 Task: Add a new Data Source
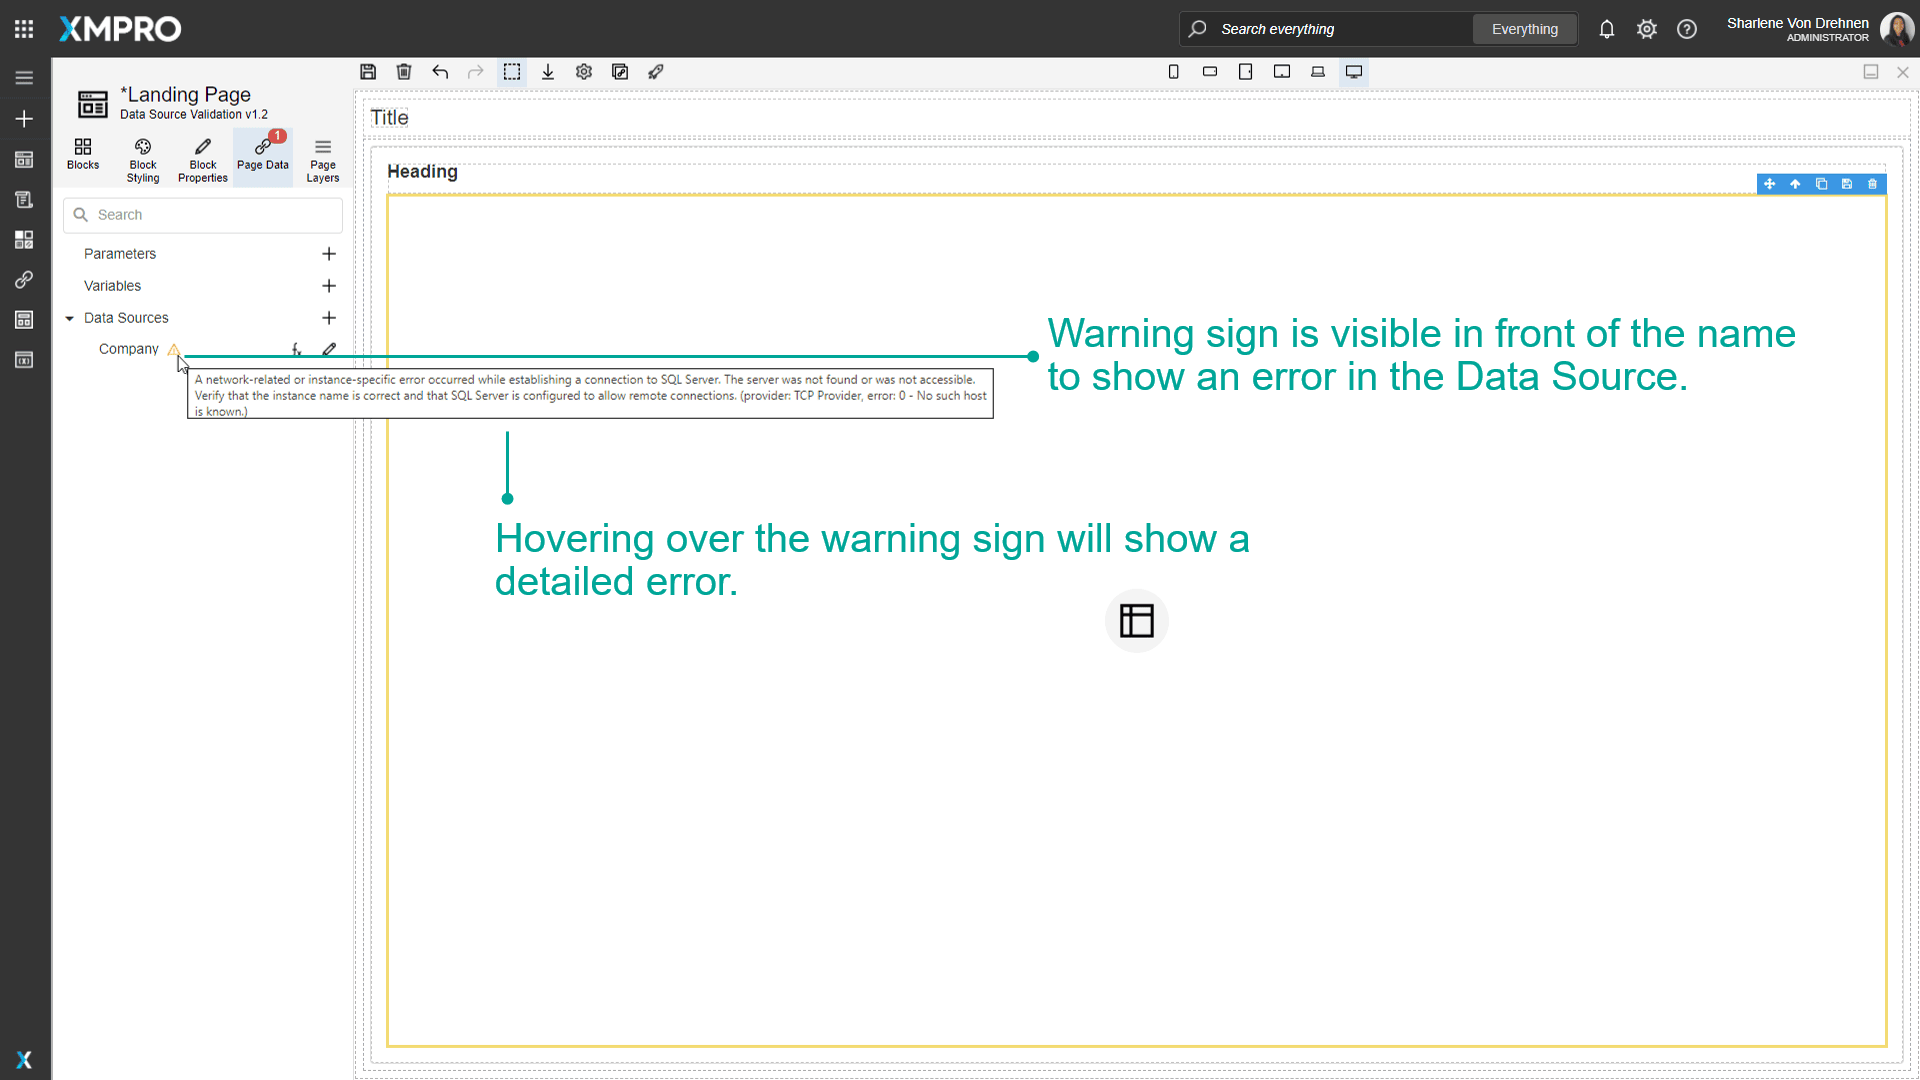click(x=330, y=318)
